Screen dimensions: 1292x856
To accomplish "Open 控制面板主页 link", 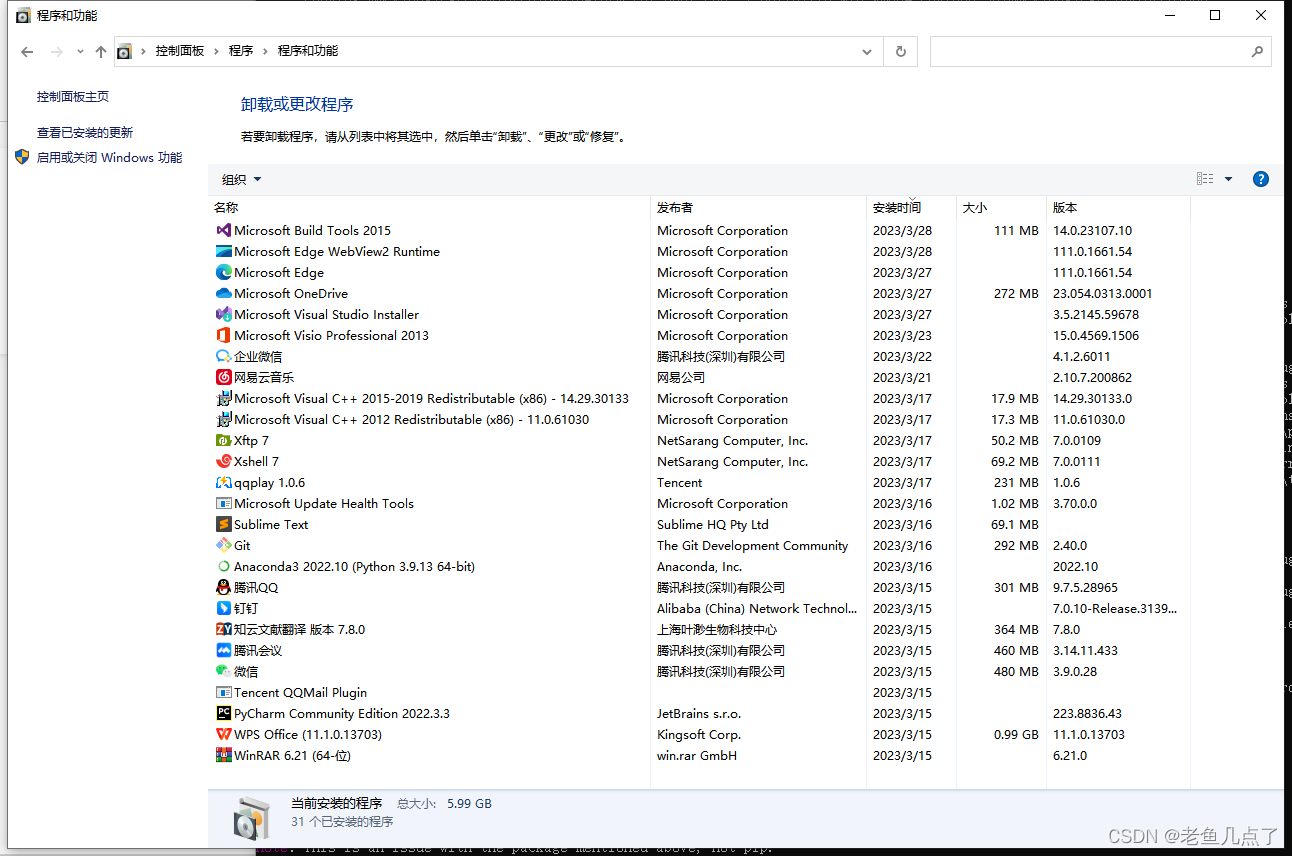I will (x=73, y=97).
